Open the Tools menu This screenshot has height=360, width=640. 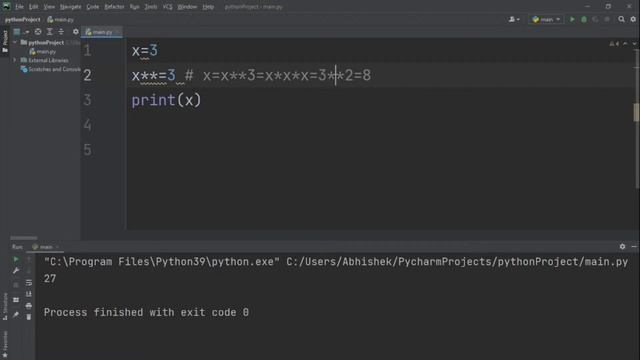151,7
